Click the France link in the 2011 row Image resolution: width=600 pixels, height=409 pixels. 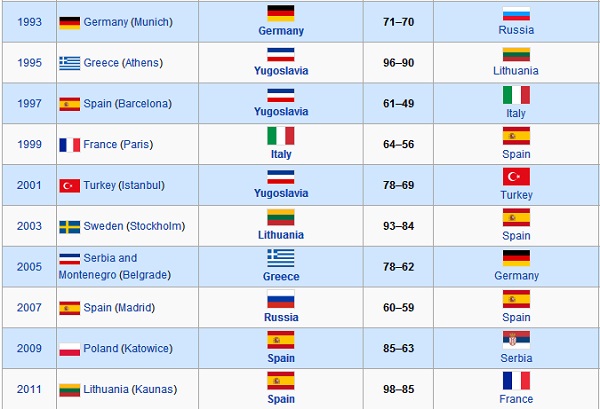coord(516,399)
